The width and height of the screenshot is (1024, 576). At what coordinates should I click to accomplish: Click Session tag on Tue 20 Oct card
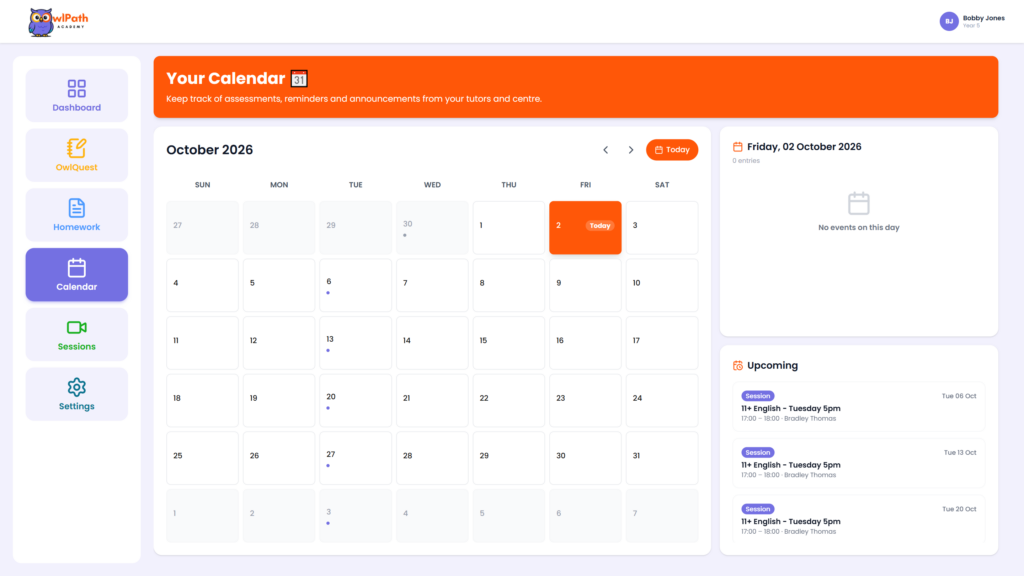(758, 509)
